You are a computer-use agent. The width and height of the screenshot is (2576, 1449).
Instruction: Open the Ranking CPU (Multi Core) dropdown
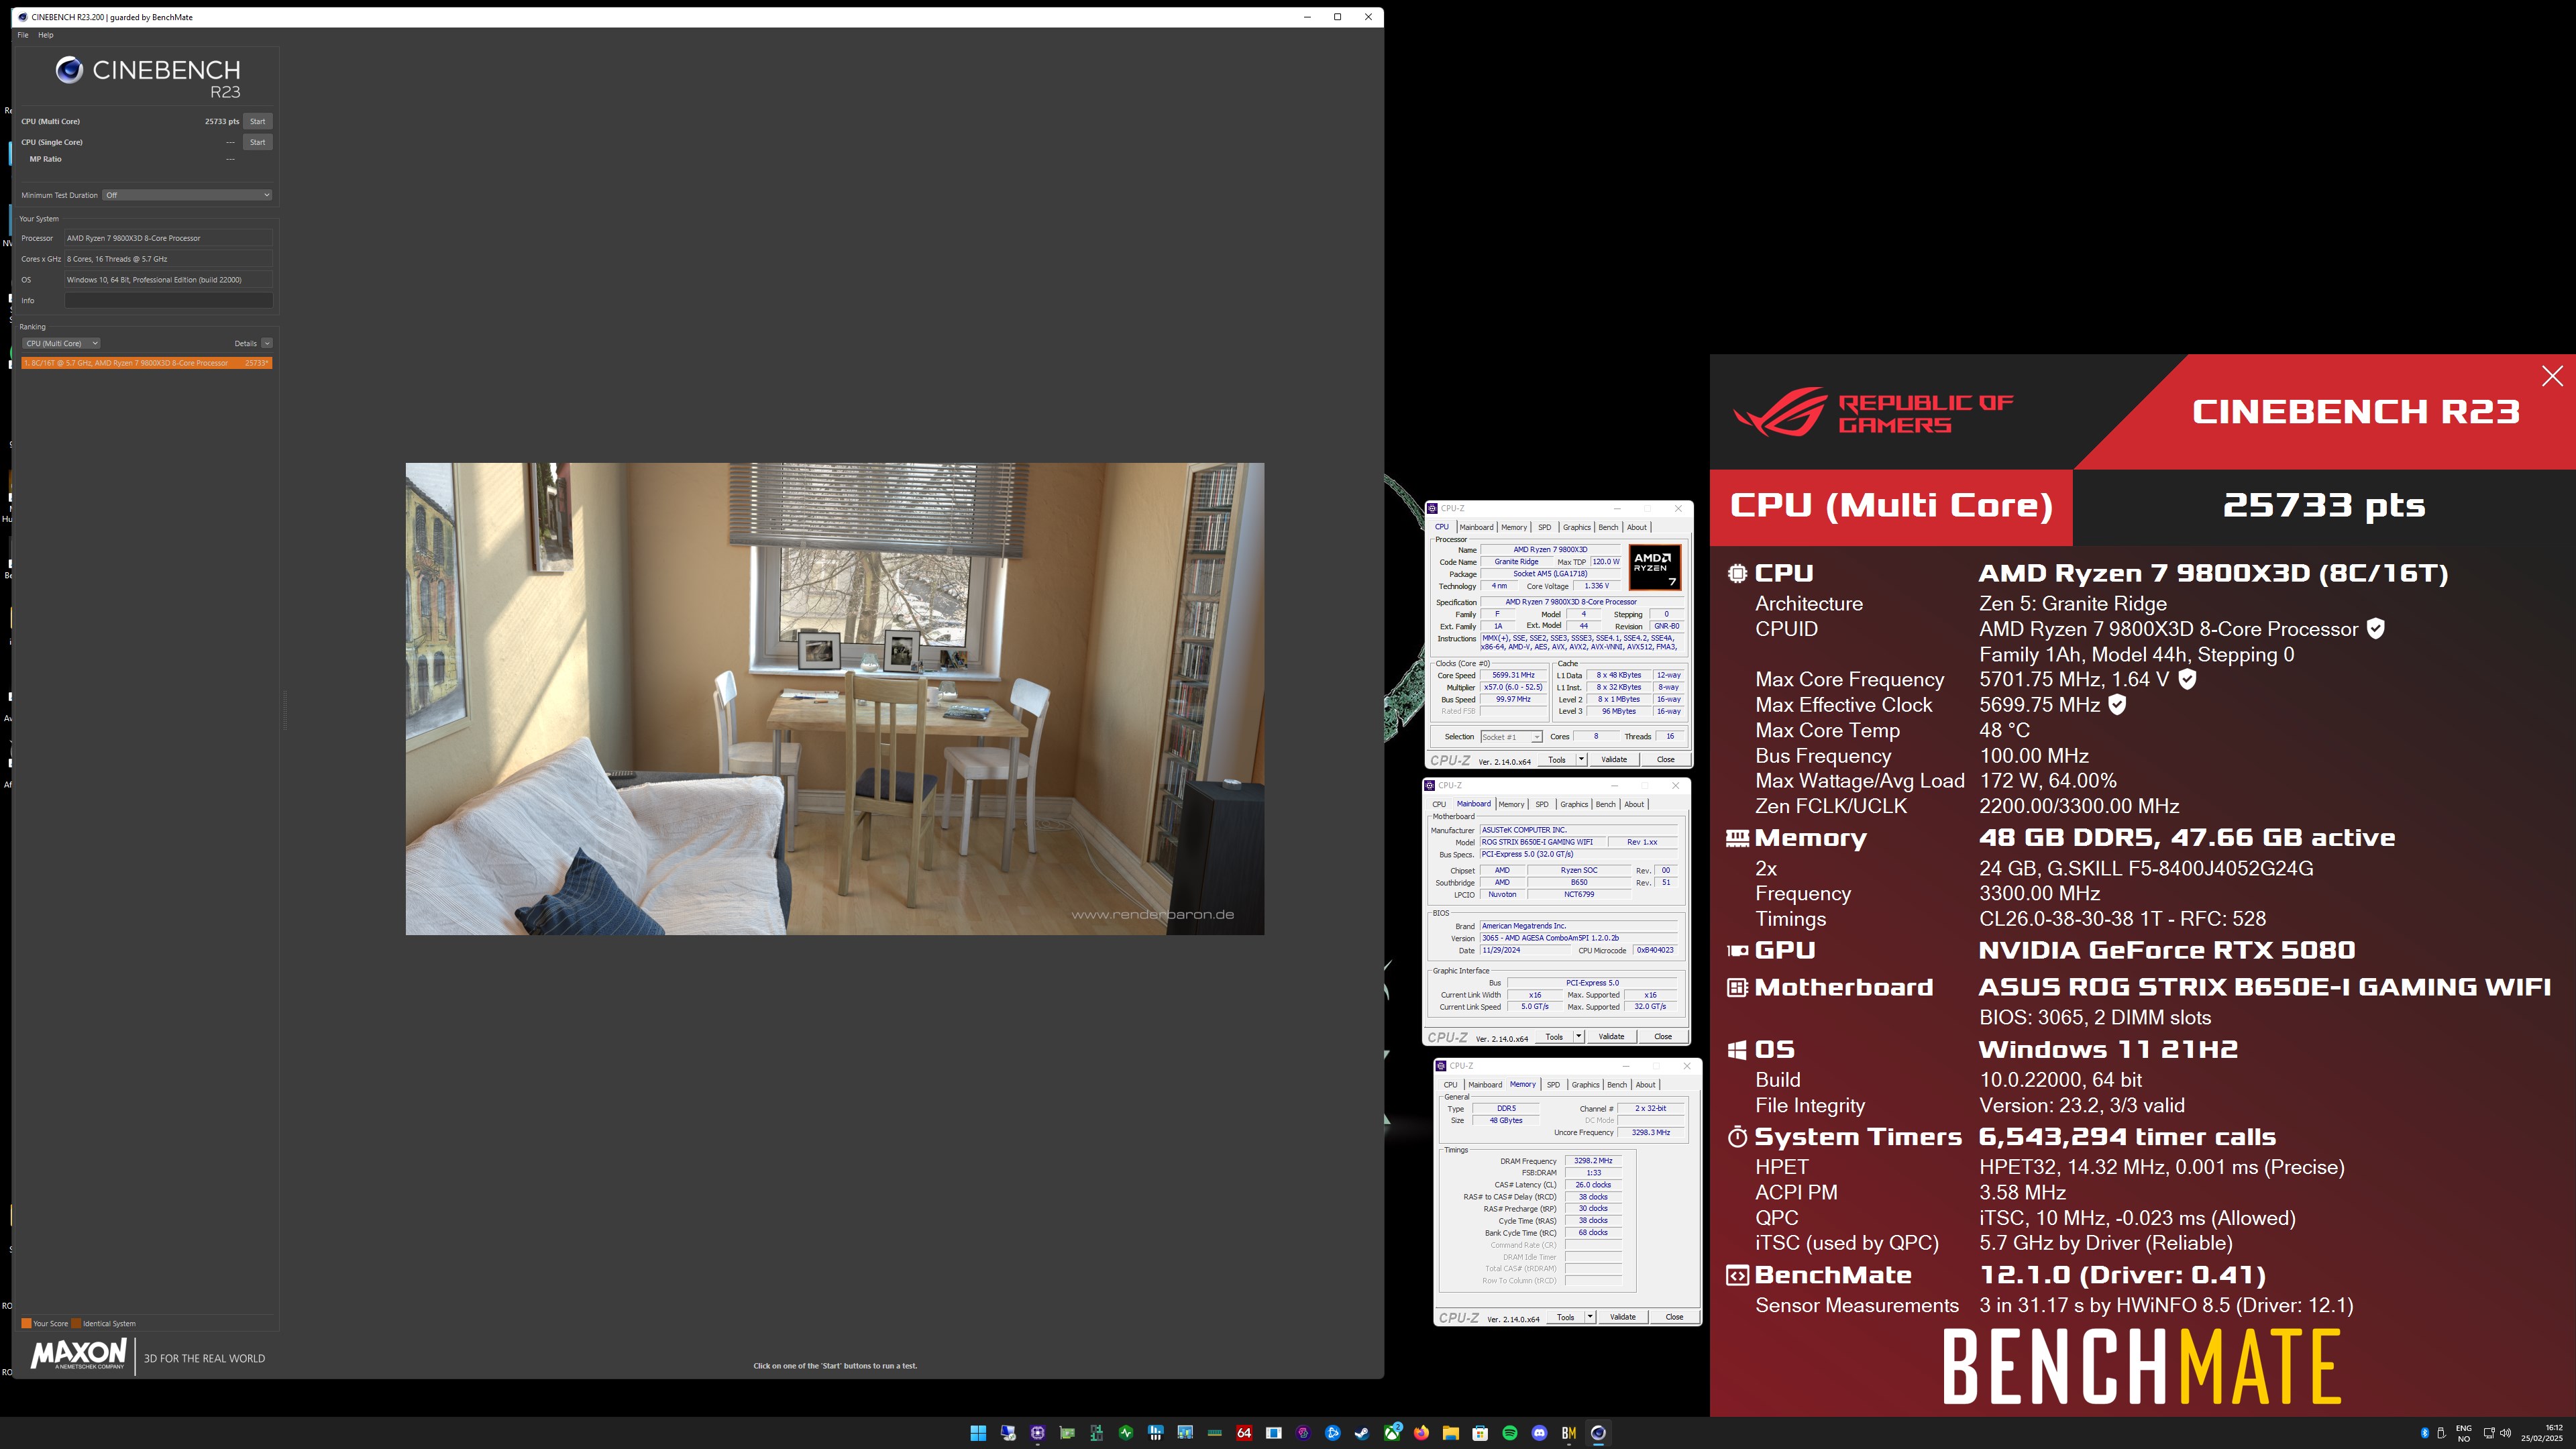pos(61,343)
